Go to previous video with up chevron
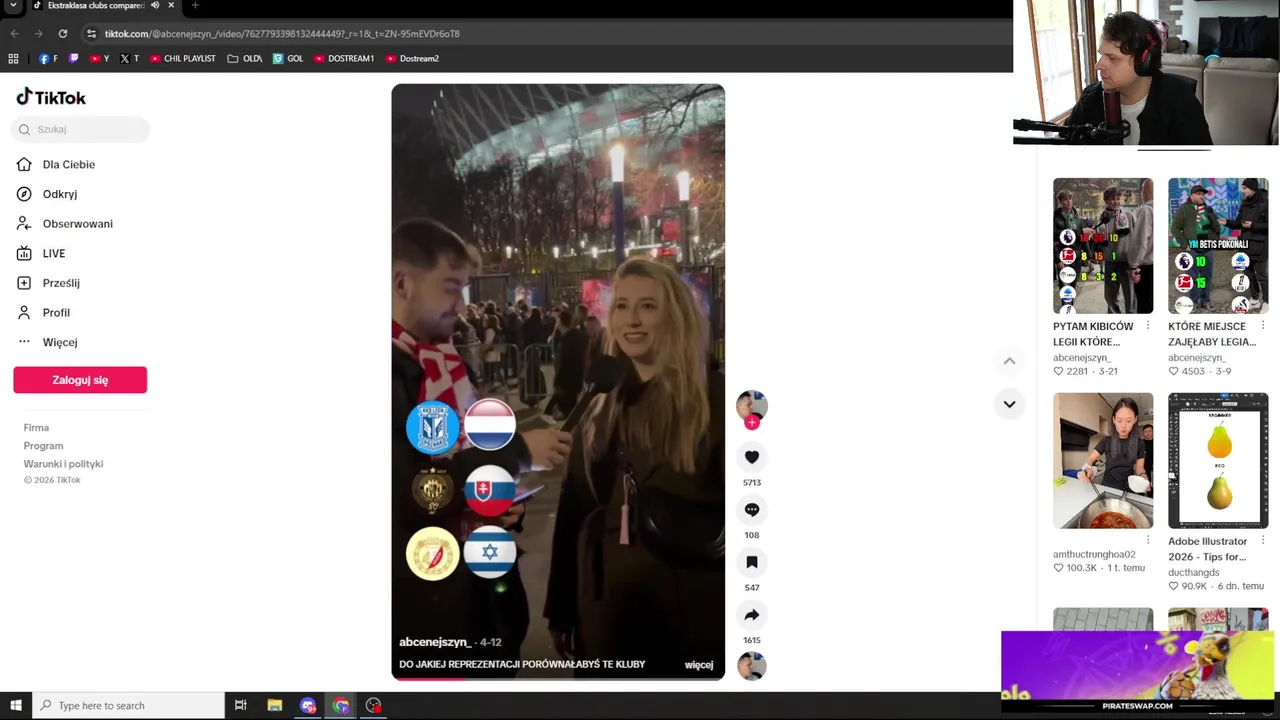 coord(1009,361)
